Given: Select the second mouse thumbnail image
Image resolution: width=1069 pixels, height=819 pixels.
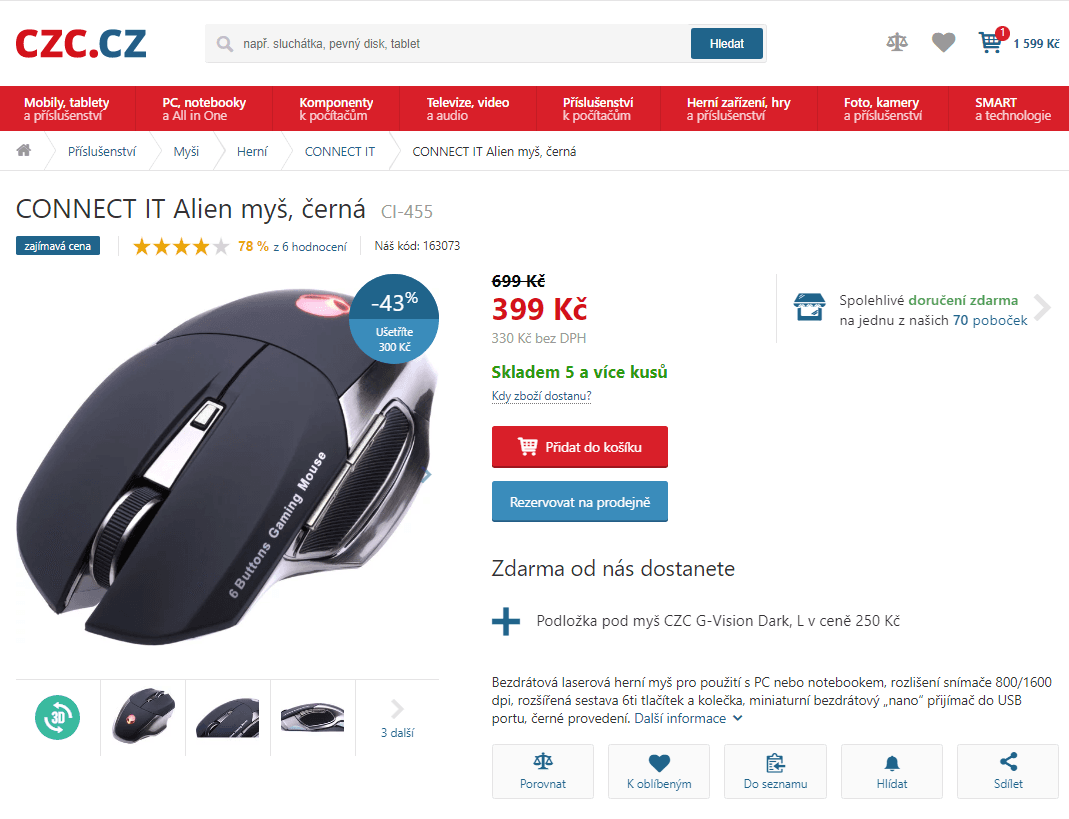Looking at the screenshot, I should click(x=228, y=717).
